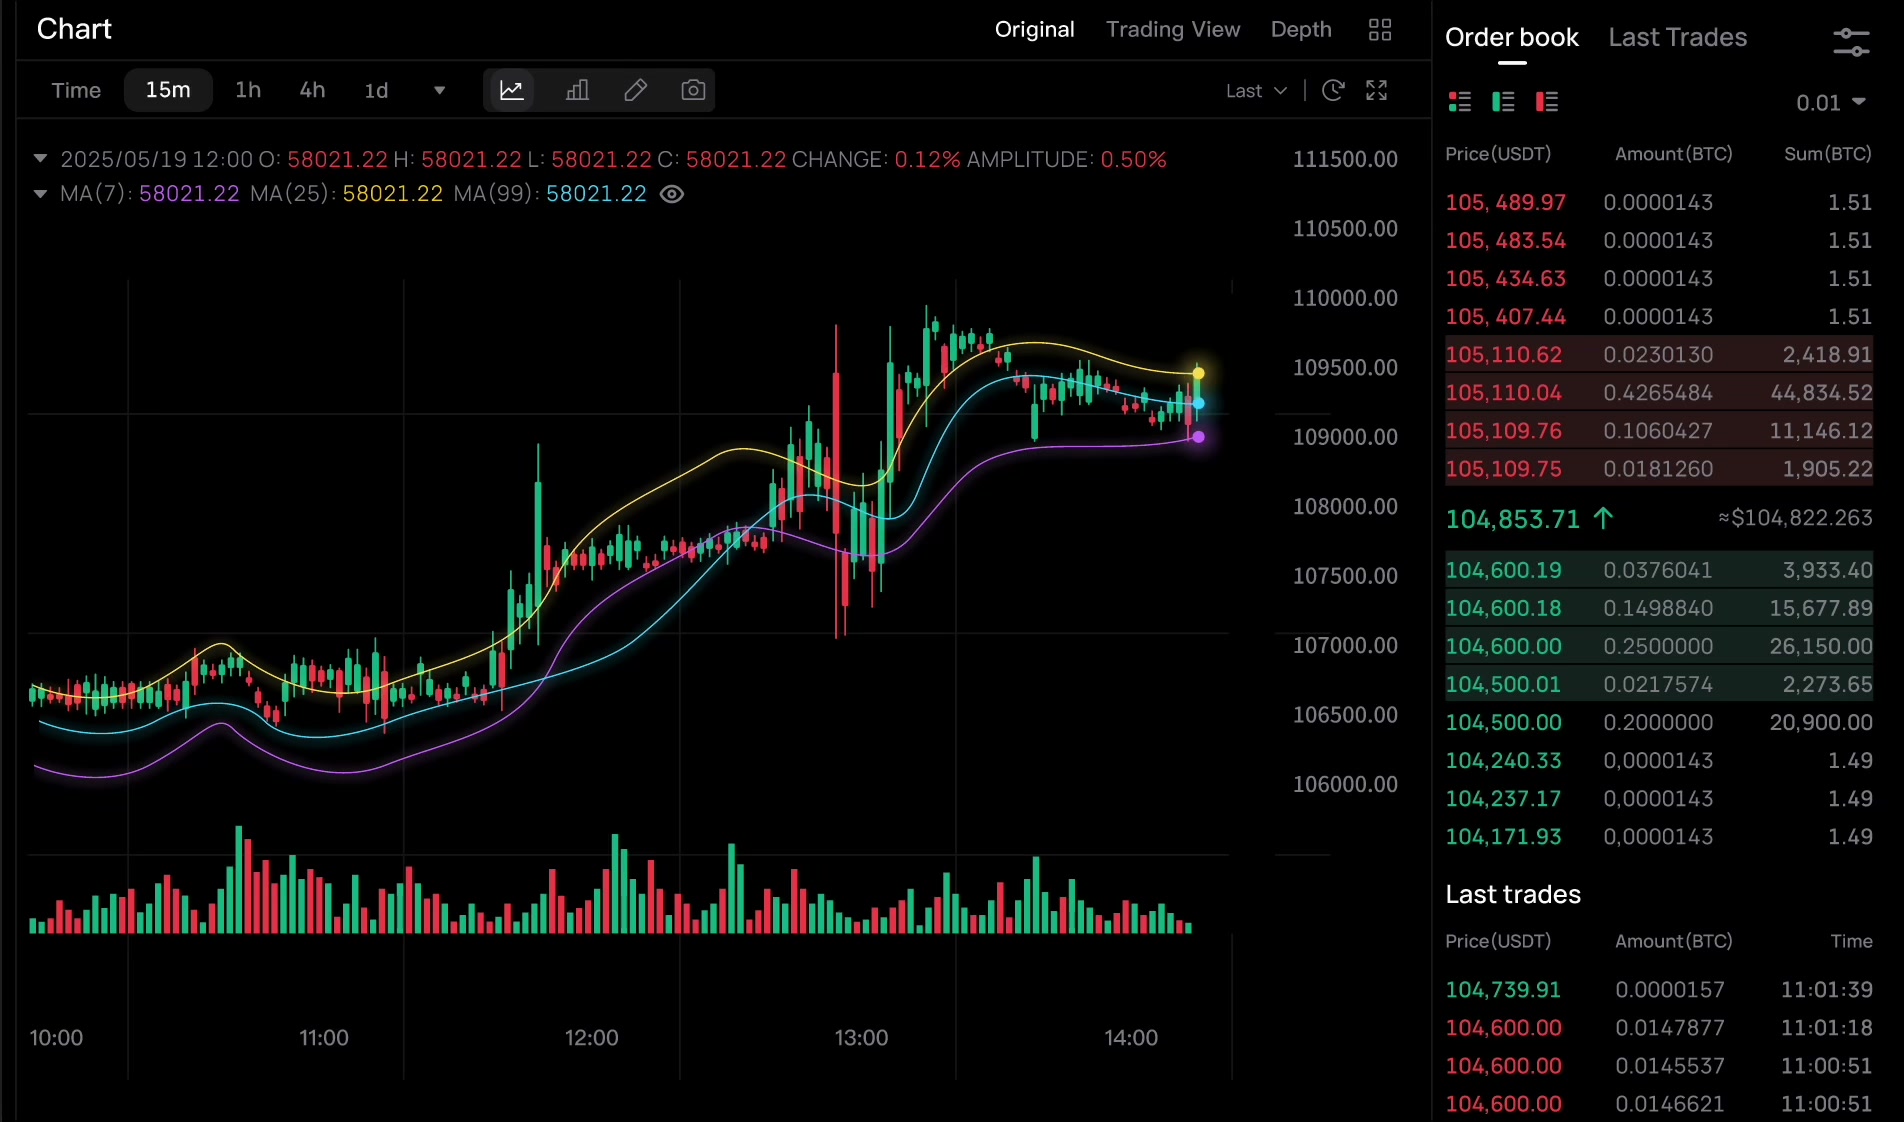
Task: Open the chart grid layout icon
Action: pyautogui.click(x=1380, y=30)
